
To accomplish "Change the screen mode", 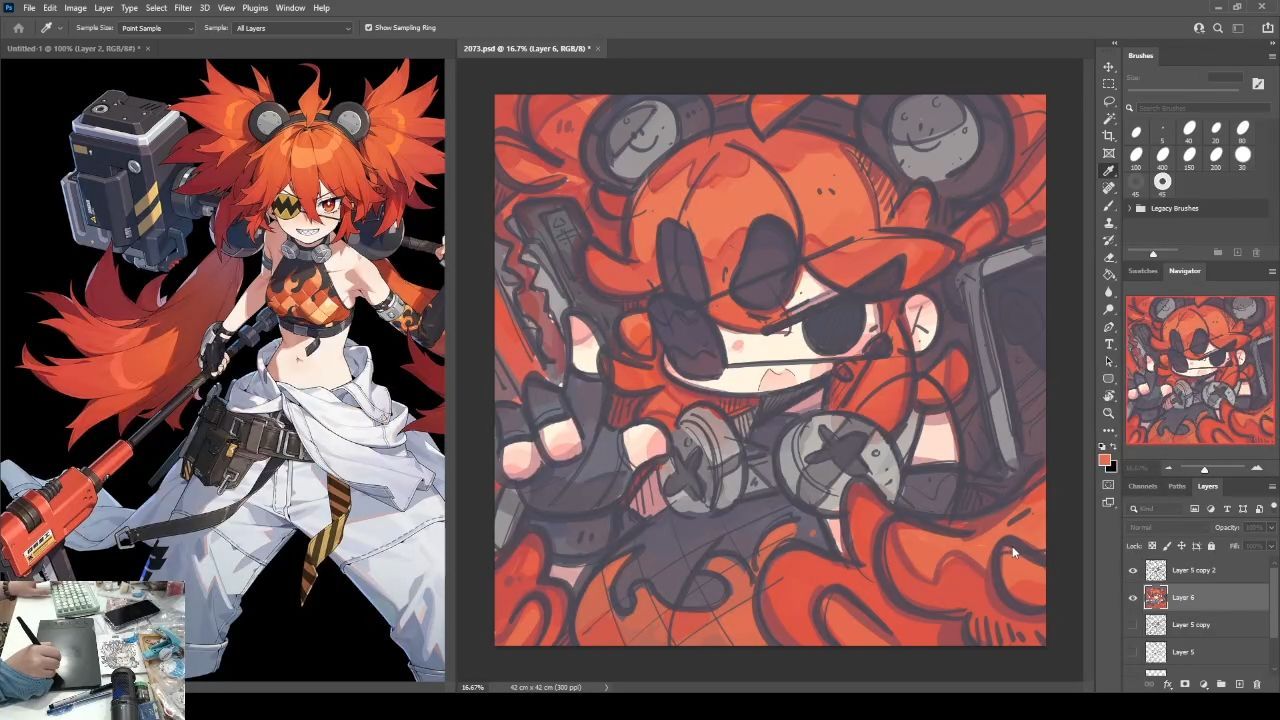I will click(1108, 503).
